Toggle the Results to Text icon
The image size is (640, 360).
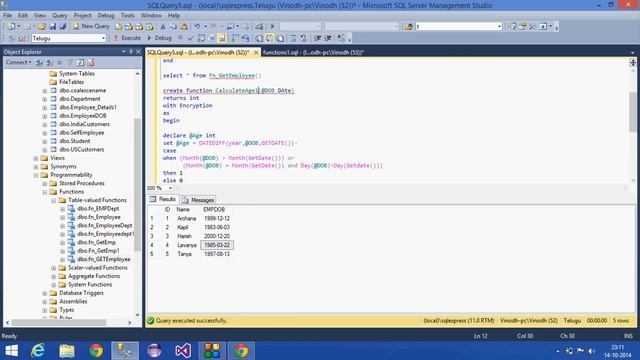(259, 38)
